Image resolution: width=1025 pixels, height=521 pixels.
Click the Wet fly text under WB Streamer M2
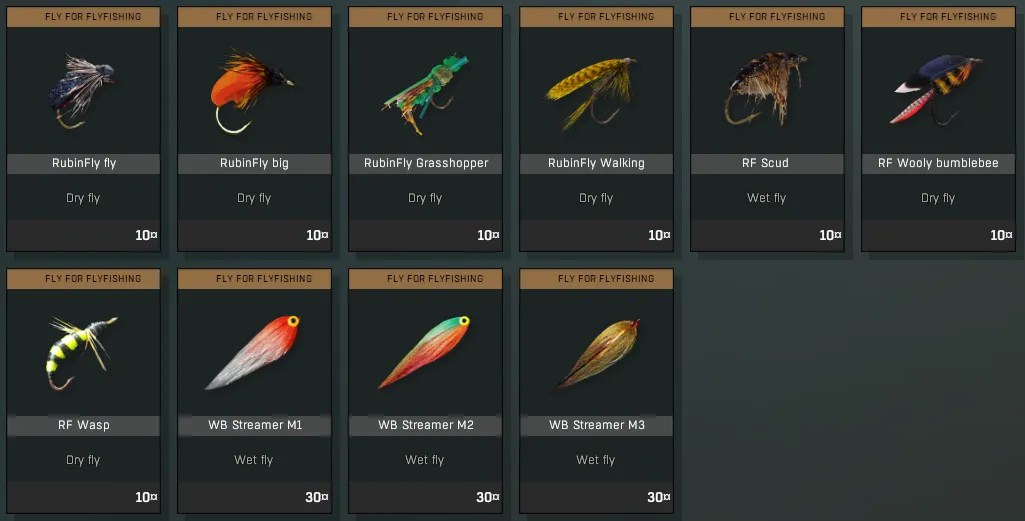coord(424,460)
